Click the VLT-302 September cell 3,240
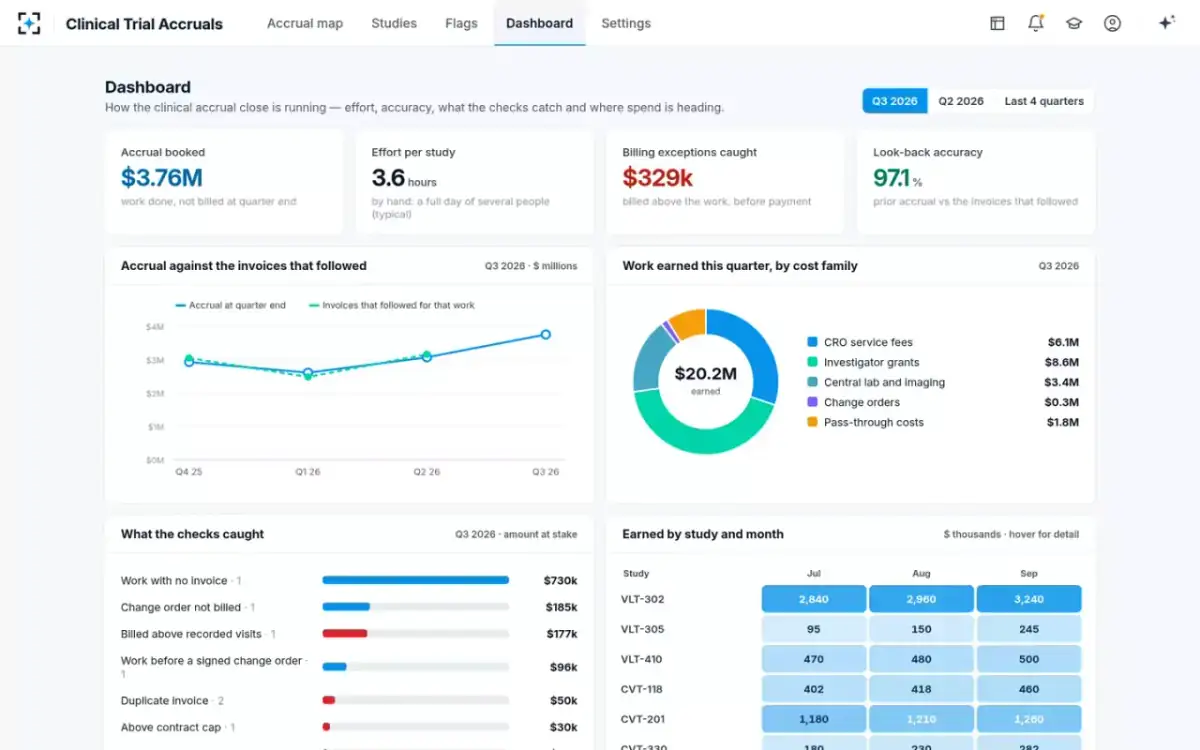 tap(1029, 599)
